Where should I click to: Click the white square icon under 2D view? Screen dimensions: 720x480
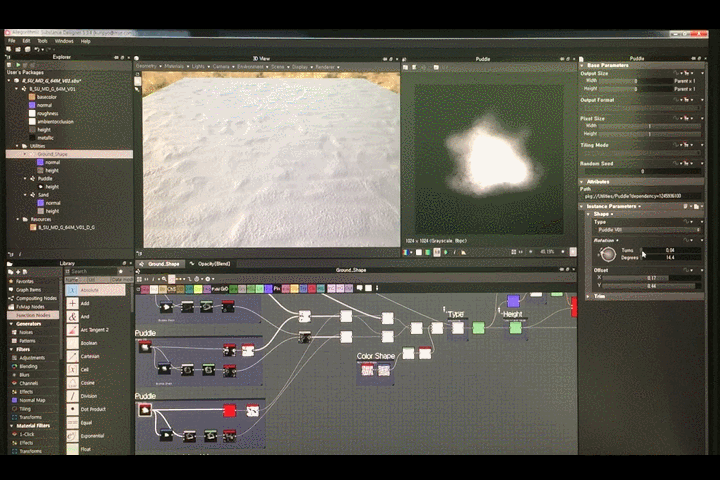pyautogui.click(x=418, y=252)
